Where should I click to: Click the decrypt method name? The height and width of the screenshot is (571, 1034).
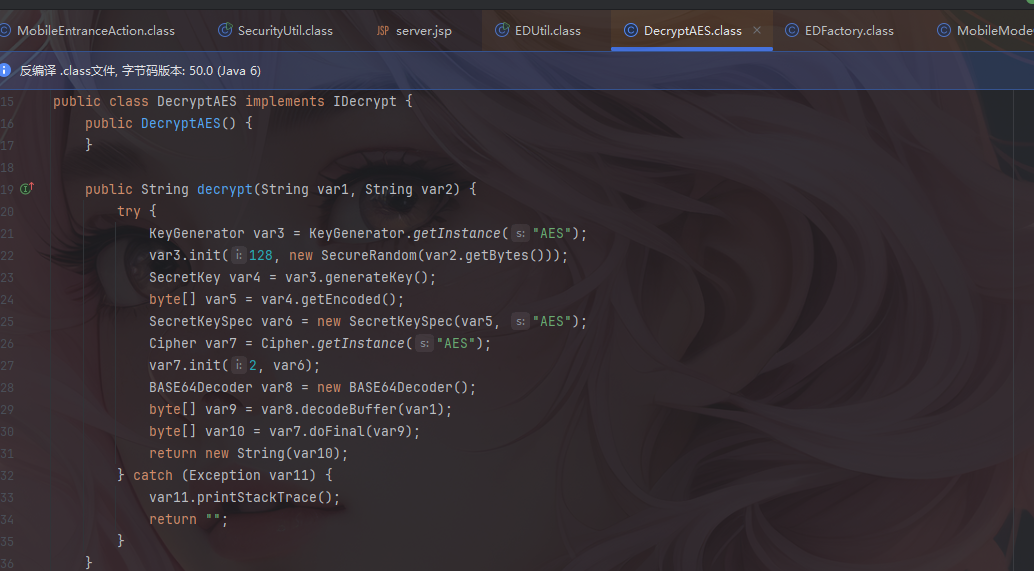click(x=224, y=189)
